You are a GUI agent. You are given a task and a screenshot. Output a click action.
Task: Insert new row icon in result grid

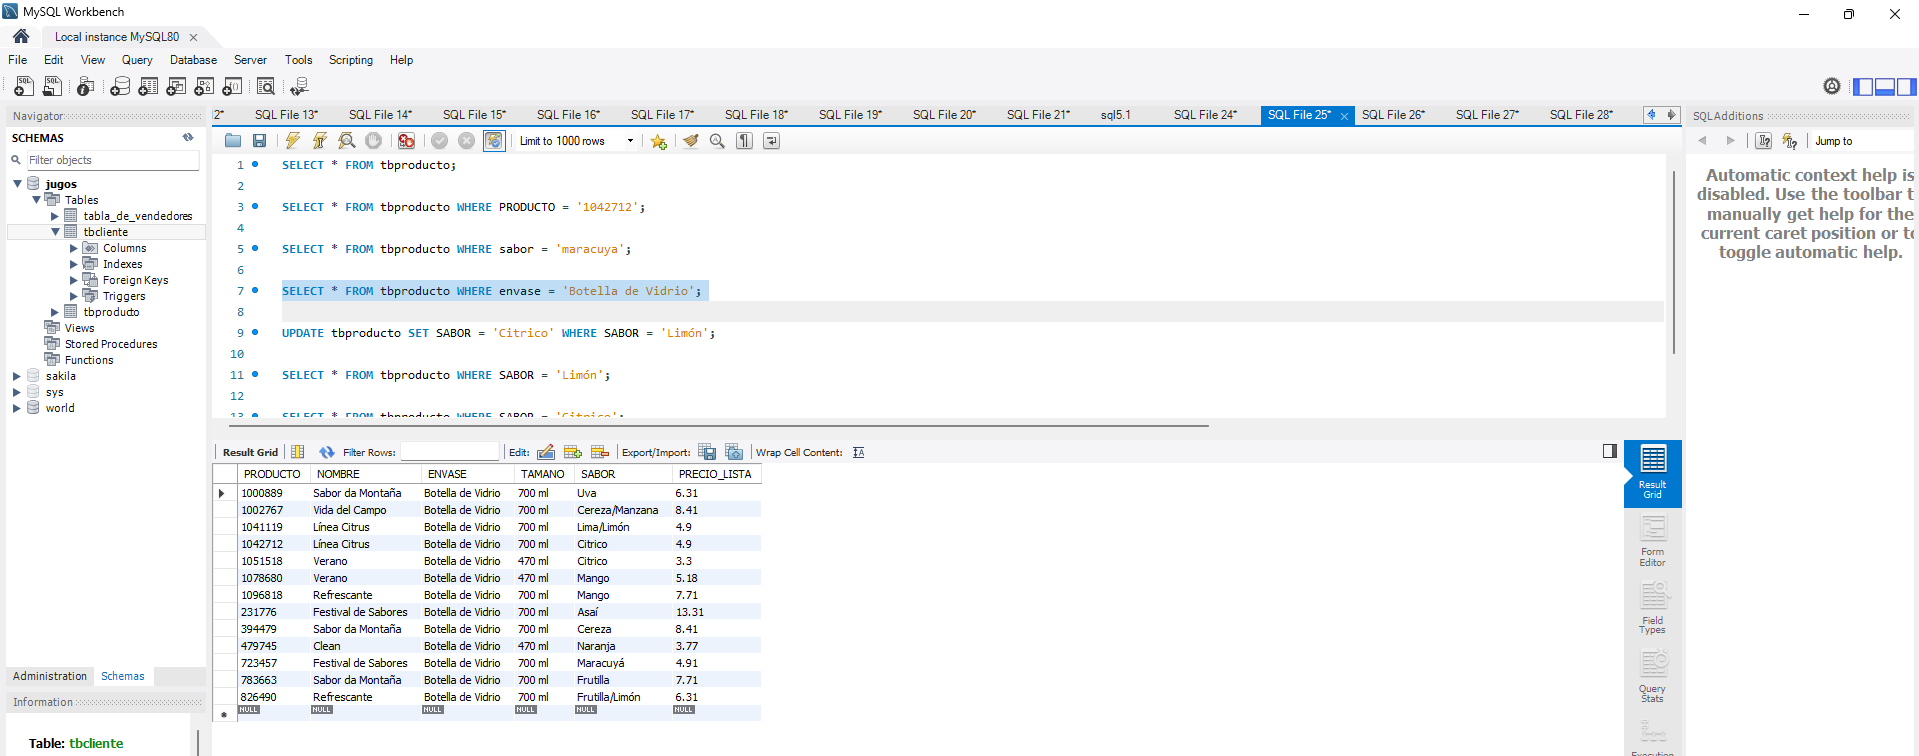(573, 452)
